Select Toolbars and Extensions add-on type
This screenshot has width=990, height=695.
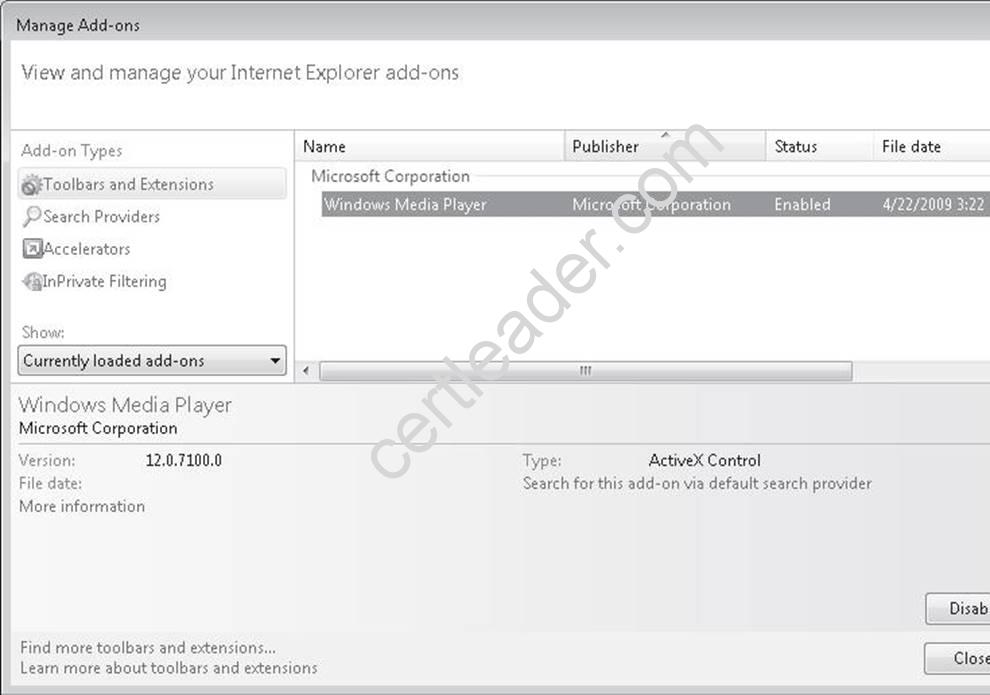pyautogui.click(x=152, y=184)
